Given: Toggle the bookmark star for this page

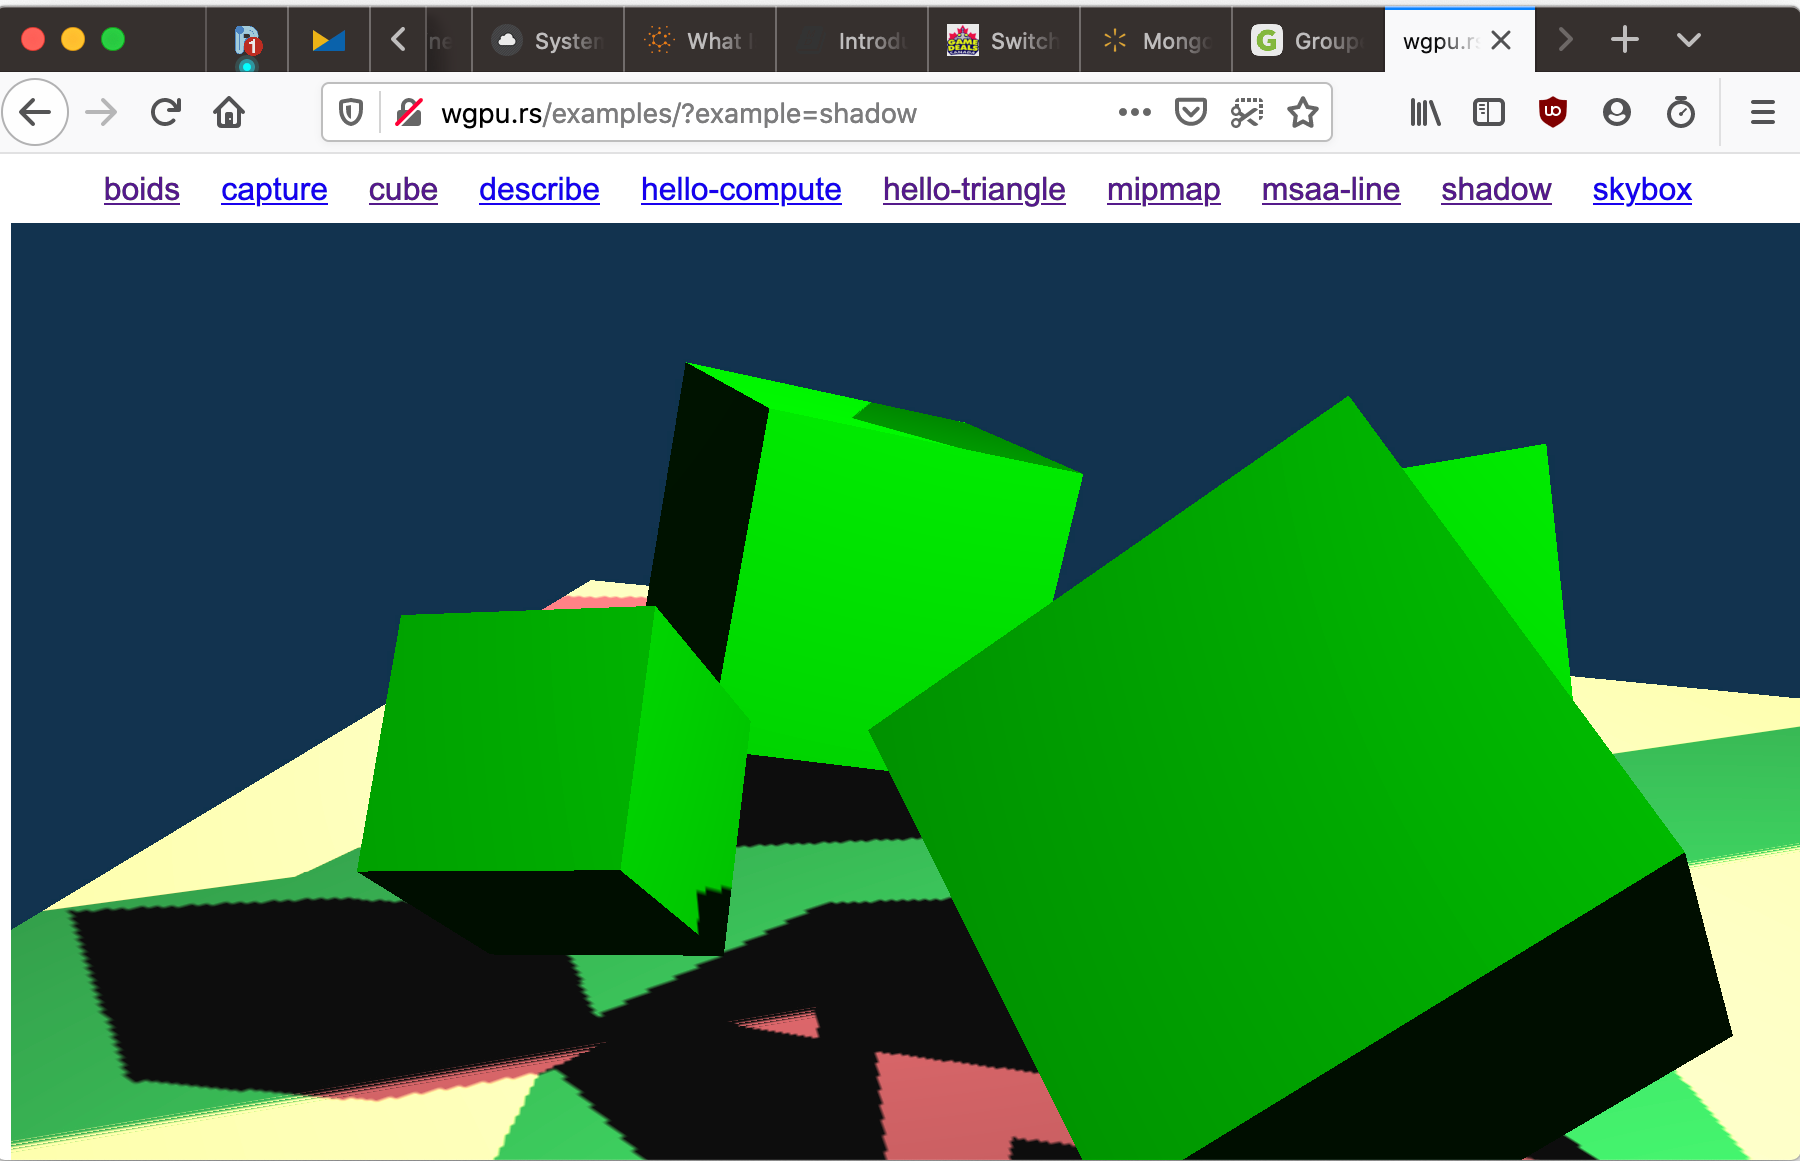Looking at the screenshot, I should [1302, 112].
